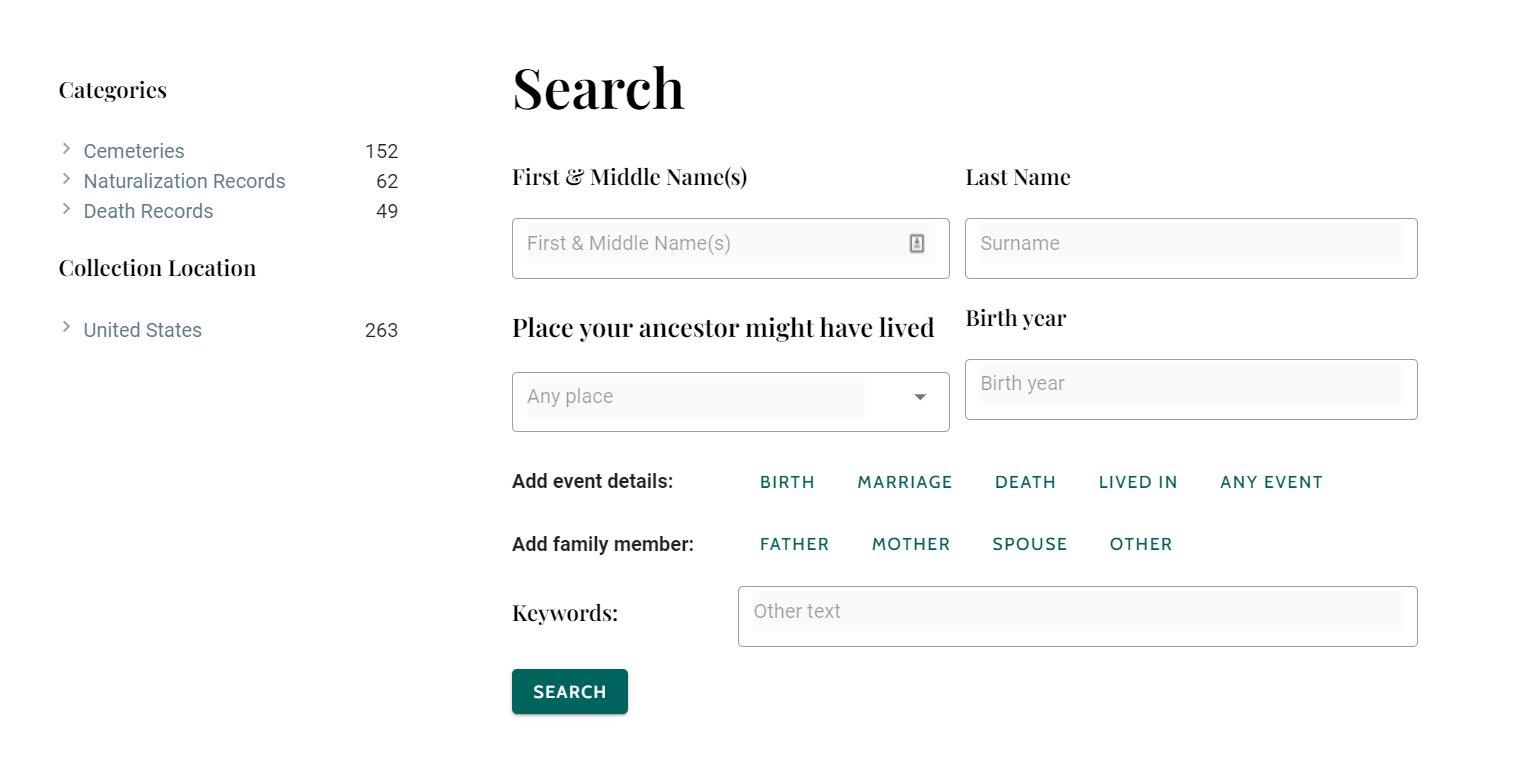
Task: Open the Cemeteries category link
Action: [x=134, y=151]
